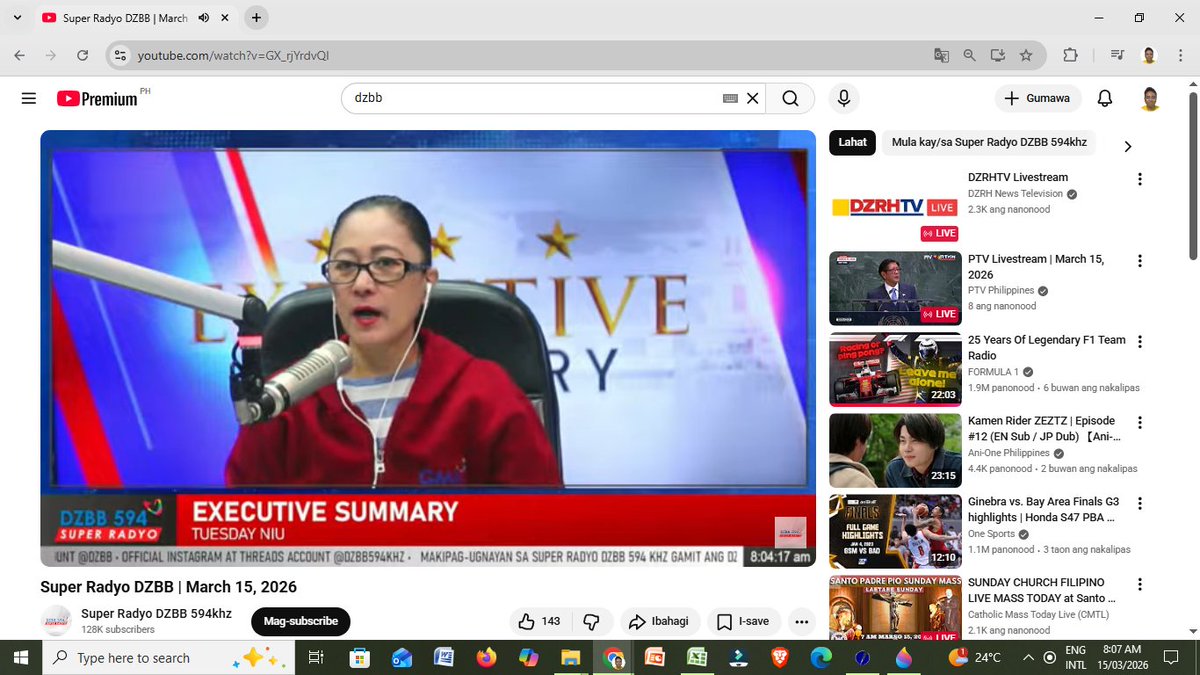Screen dimensions: 1200x675
Task: Select Mula kay/sa Super Radyo DZBB chip
Action: click(x=989, y=142)
